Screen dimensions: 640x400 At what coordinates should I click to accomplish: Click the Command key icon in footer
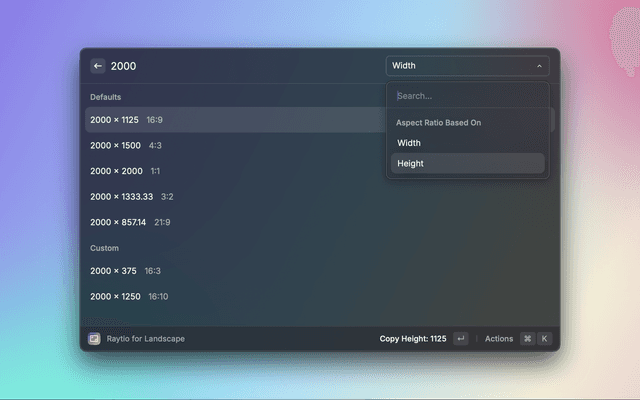pyautogui.click(x=527, y=339)
